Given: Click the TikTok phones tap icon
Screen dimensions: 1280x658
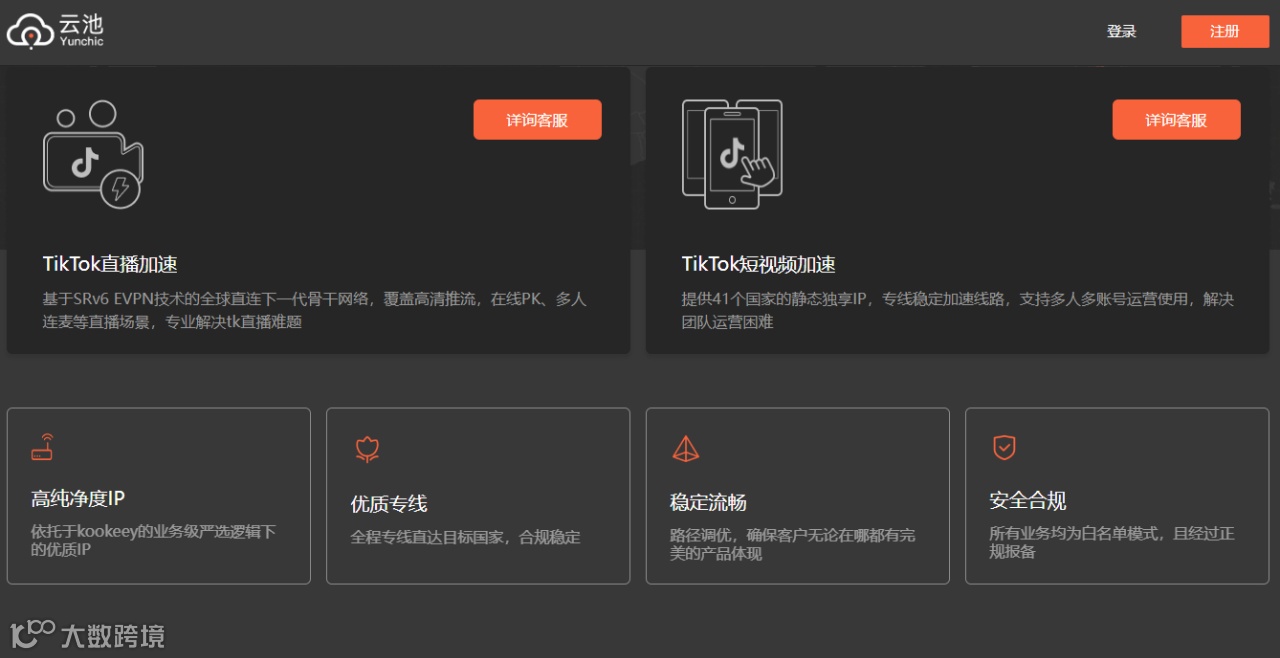Looking at the screenshot, I should click(732, 154).
